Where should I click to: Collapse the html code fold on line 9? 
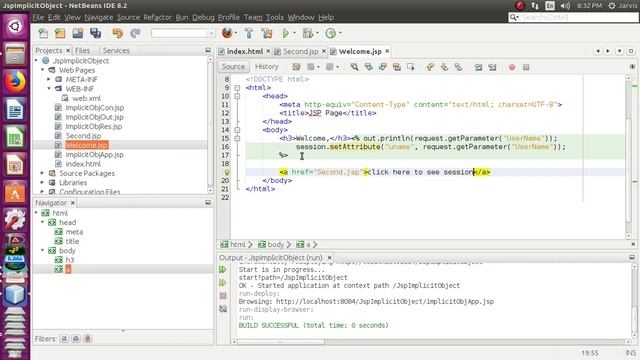click(x=237, y=88)
